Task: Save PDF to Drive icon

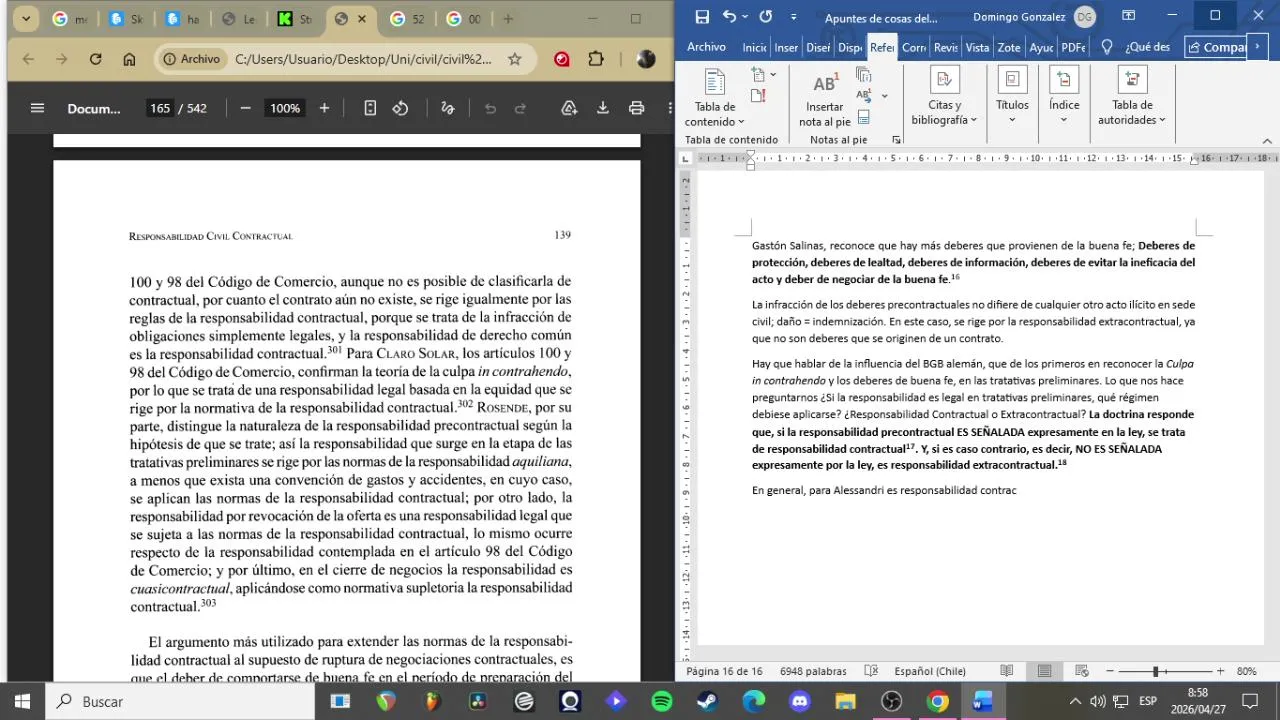Action: point(569,108)
